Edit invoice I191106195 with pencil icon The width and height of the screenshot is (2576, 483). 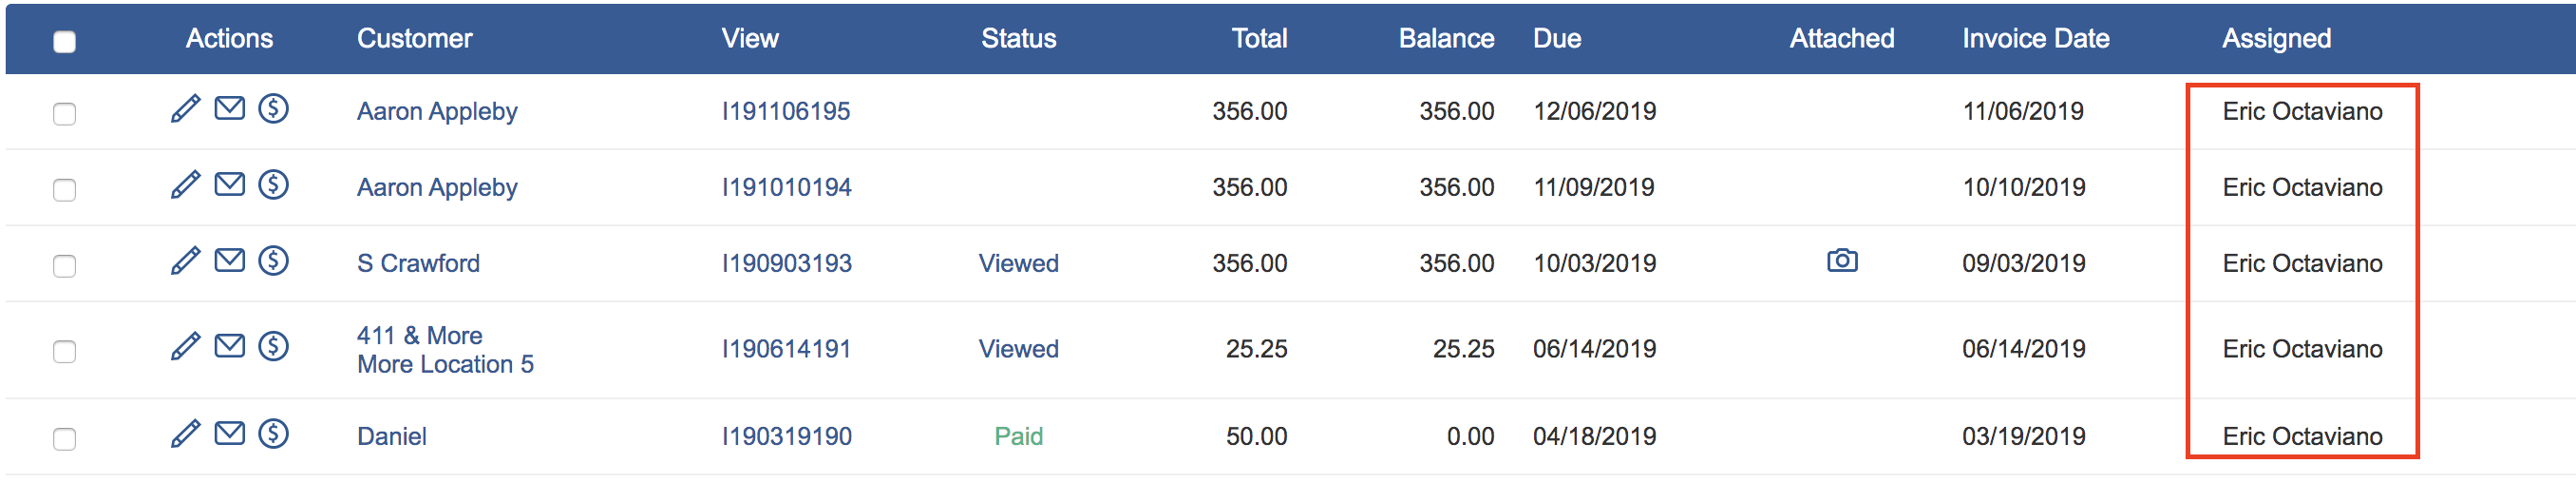[186, 108]
